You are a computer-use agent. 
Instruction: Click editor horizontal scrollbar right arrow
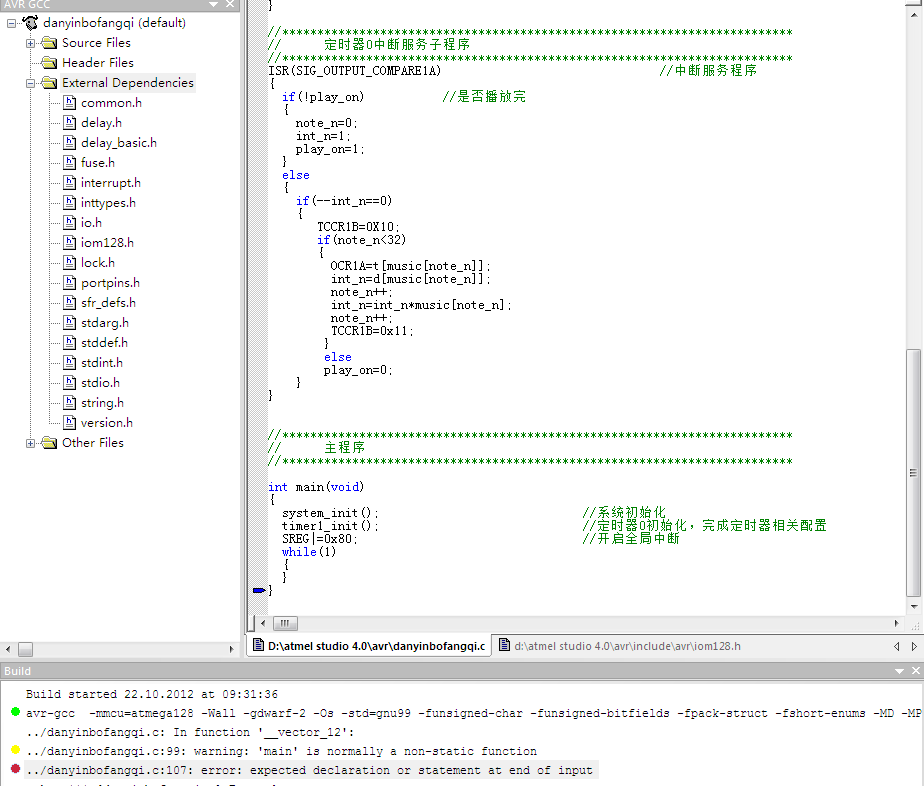tap(896, 623)
